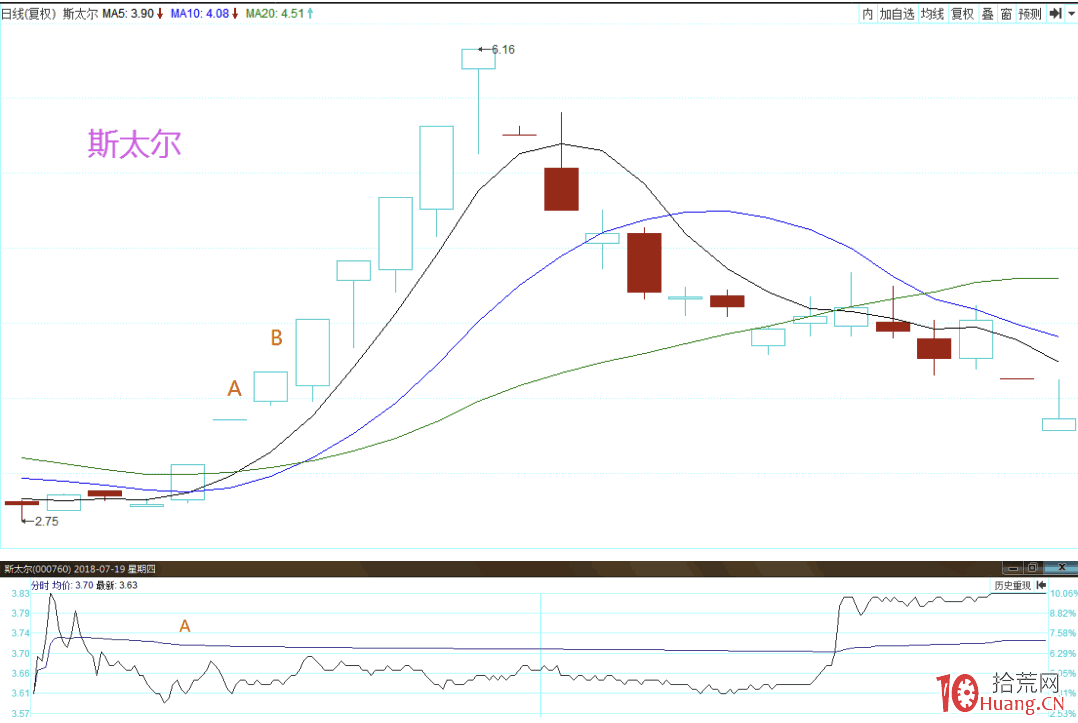Viewport: 1078px width, 723px height.
Task: Click the 3.83 price axis label
Action: [x=21, y=594]
